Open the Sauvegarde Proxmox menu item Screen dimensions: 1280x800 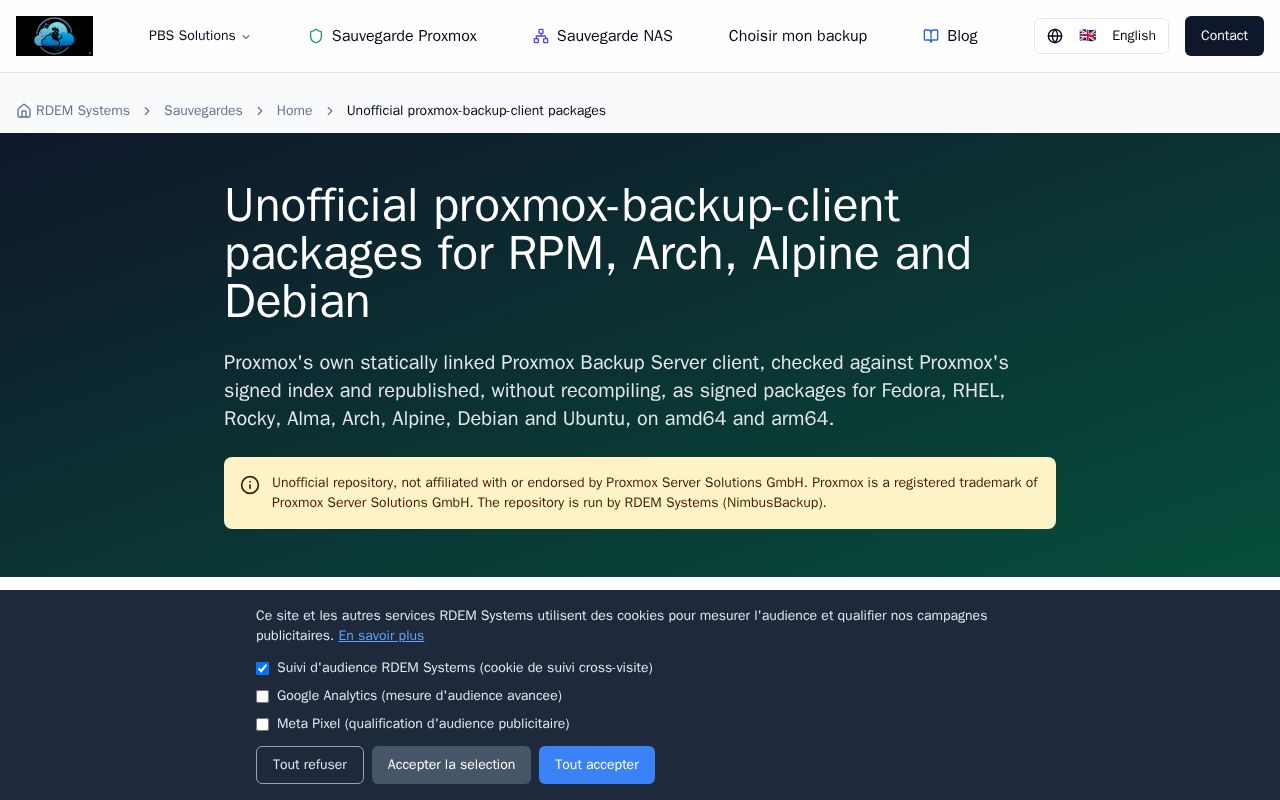click(x=392, y=36)
